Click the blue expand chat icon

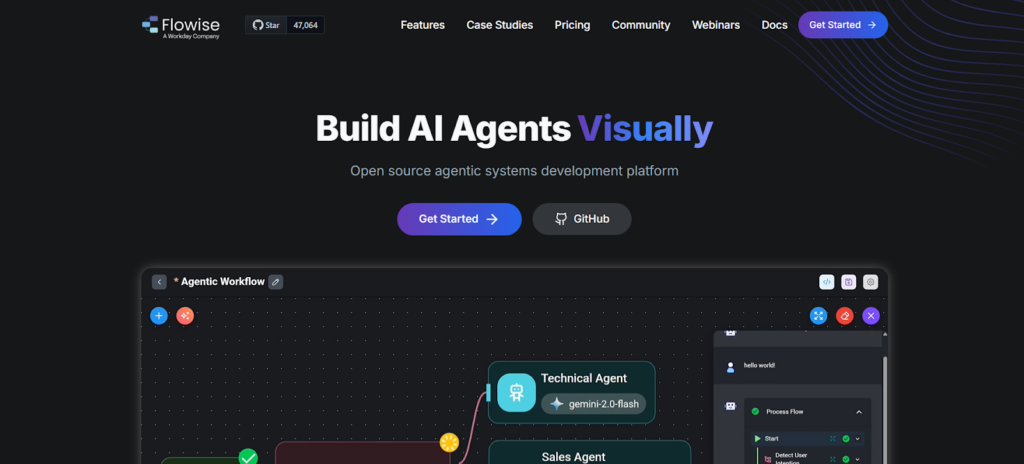tap(819, 316)
